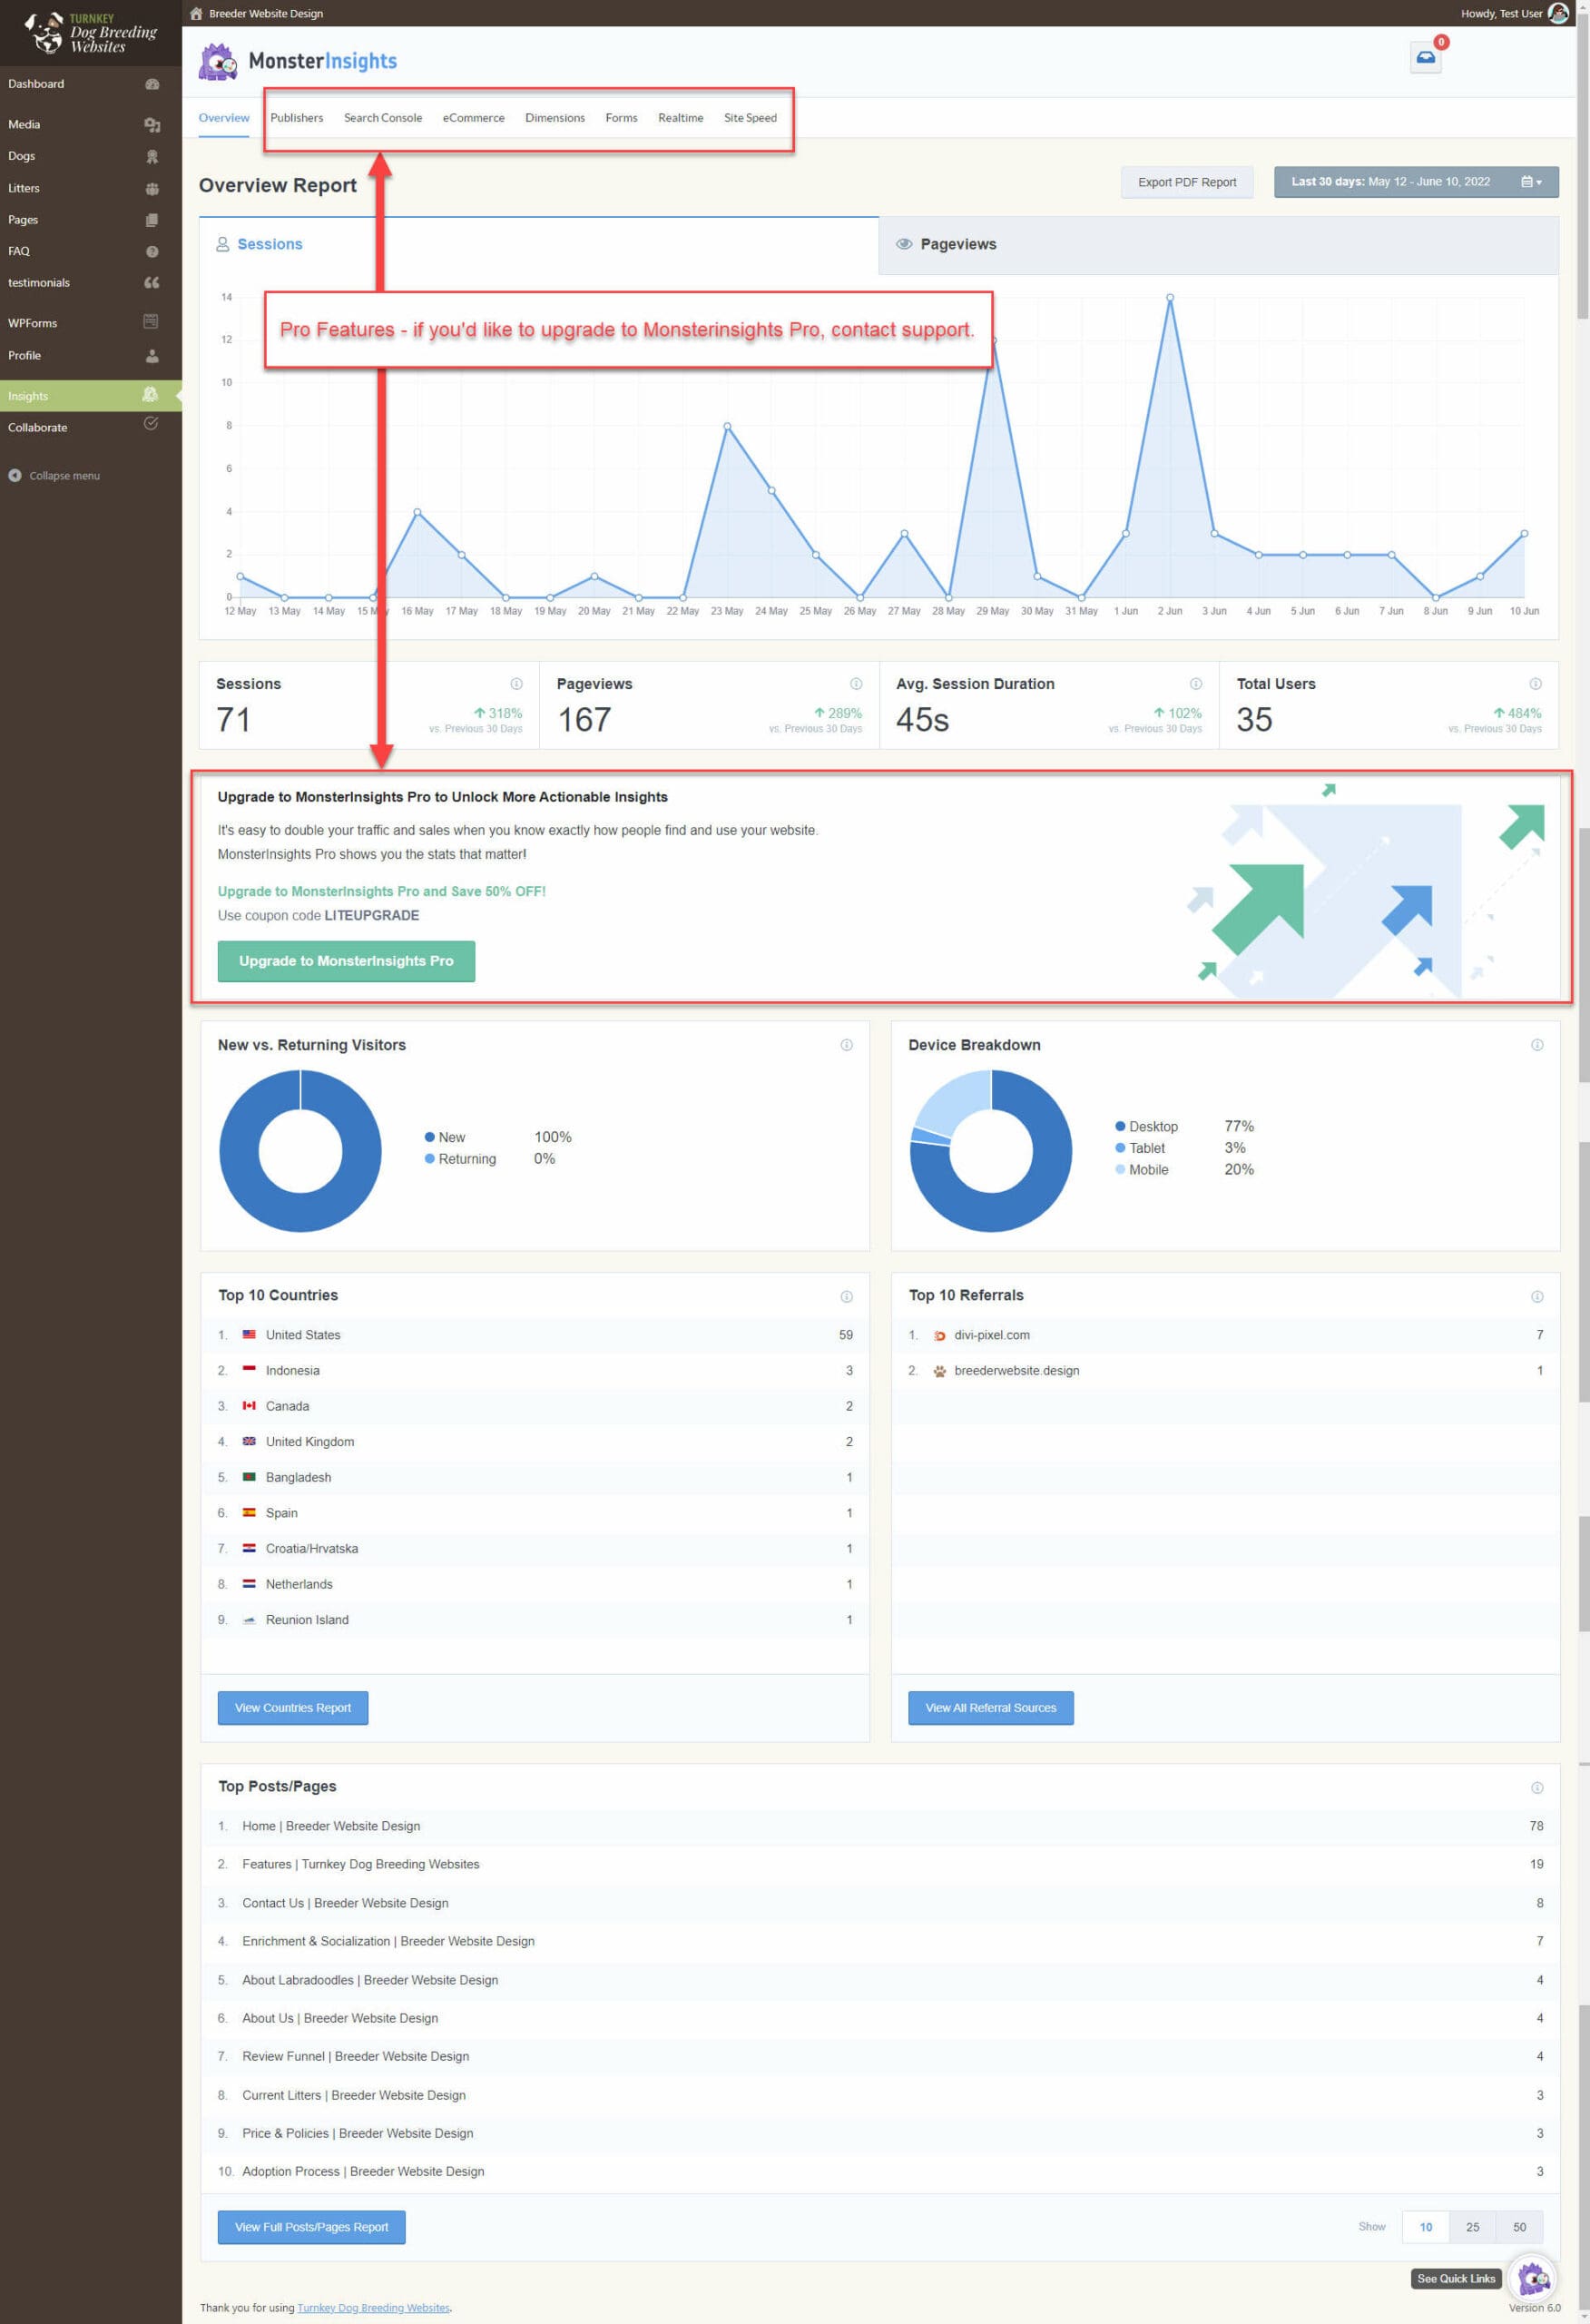Open WPForms from the sidebar
Viewport: 1590px width, 2324px height.
[x=33, y=322]
